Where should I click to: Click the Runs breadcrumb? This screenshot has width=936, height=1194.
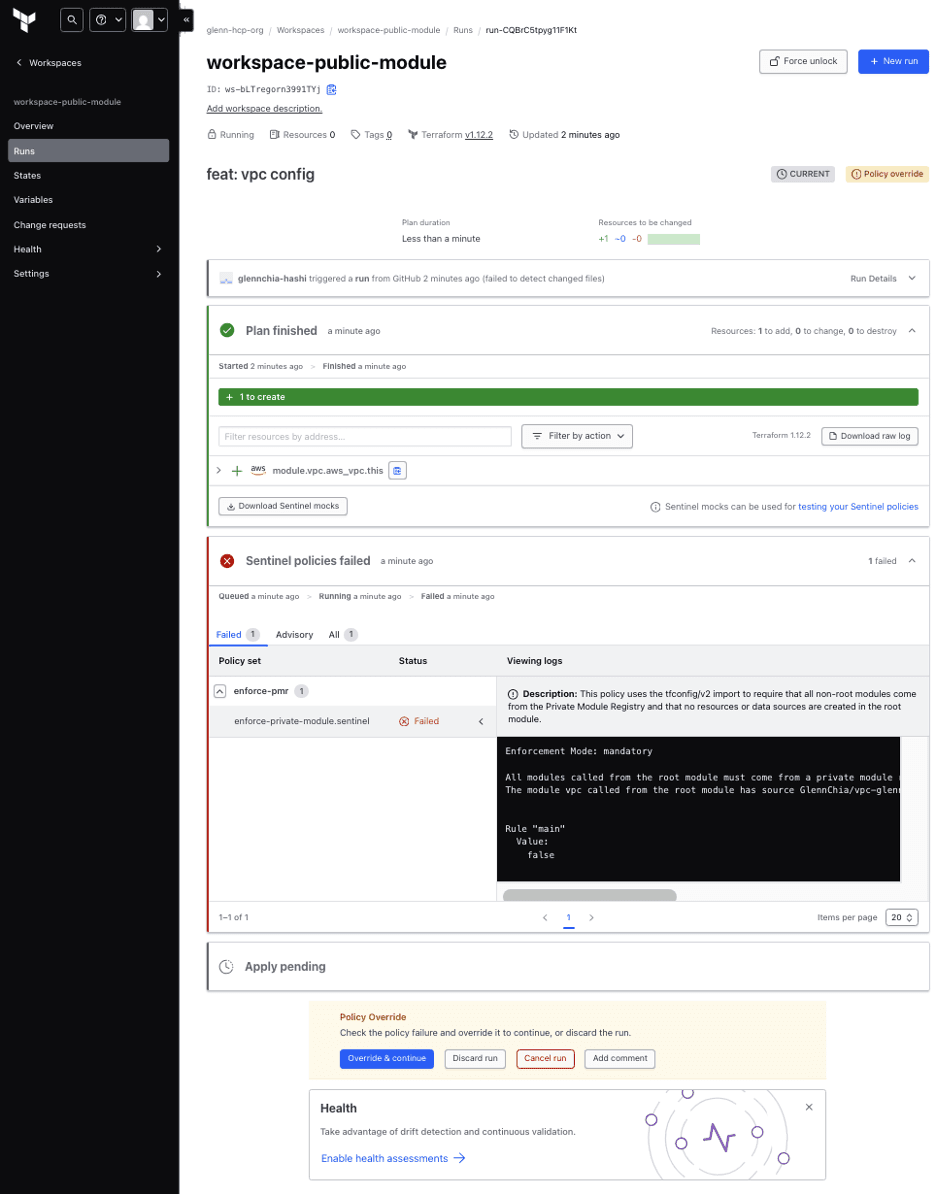point(462,30)
